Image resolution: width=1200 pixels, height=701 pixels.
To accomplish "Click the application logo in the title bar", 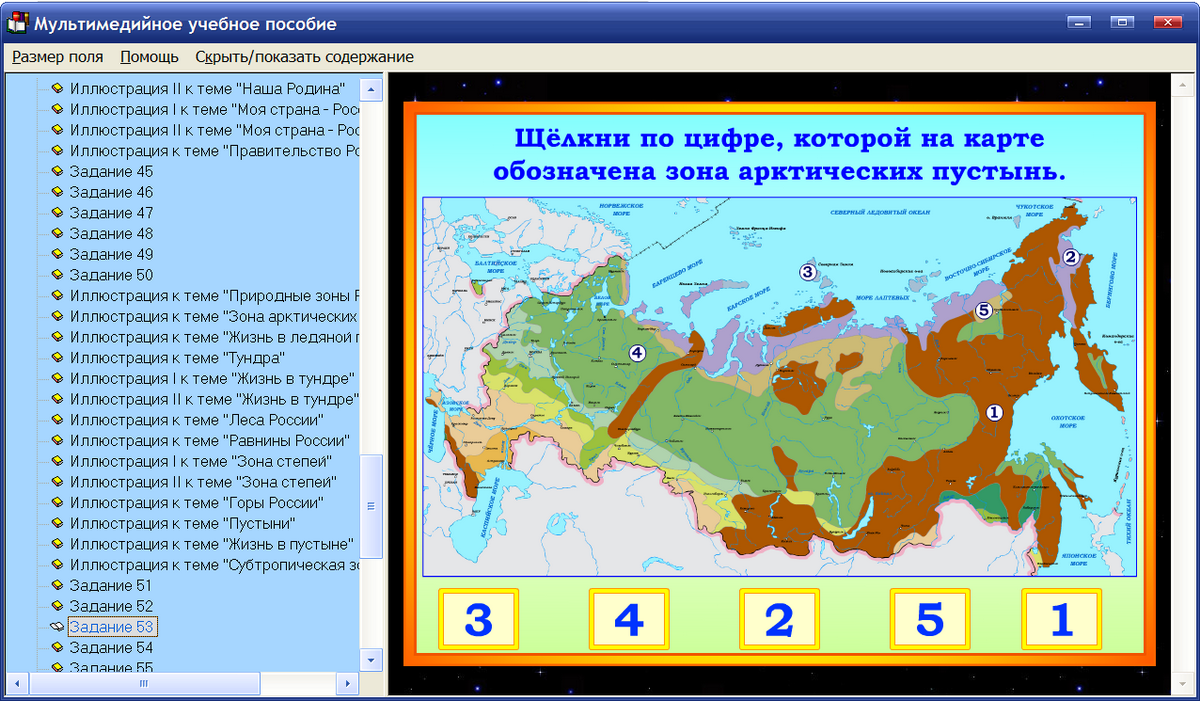I will click(15, 23).
